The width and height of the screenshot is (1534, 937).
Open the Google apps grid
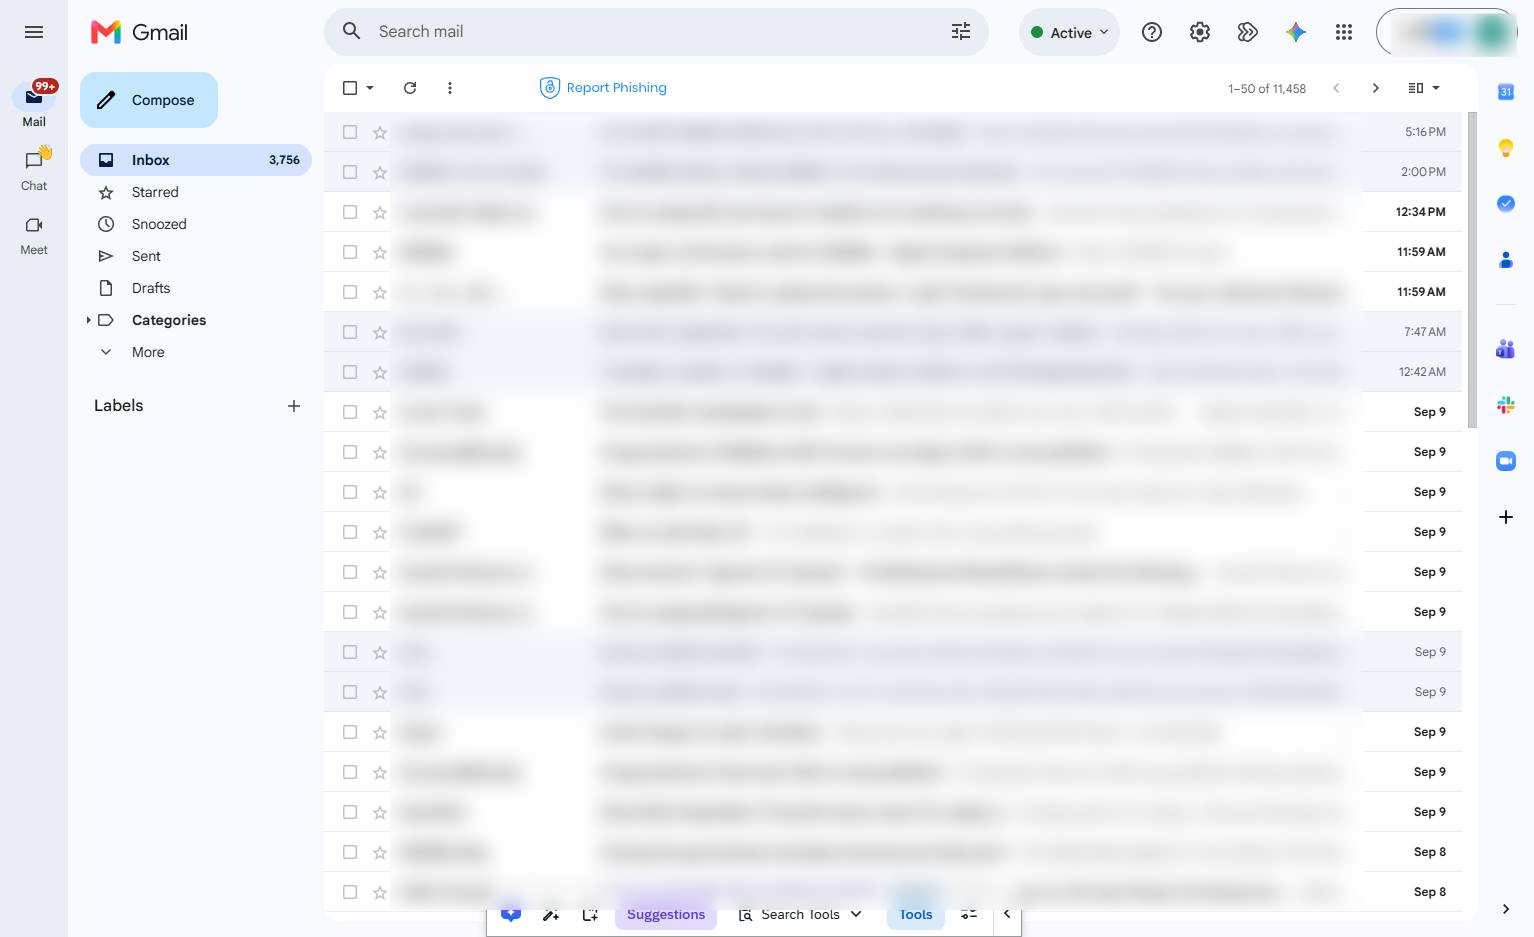1344,32
